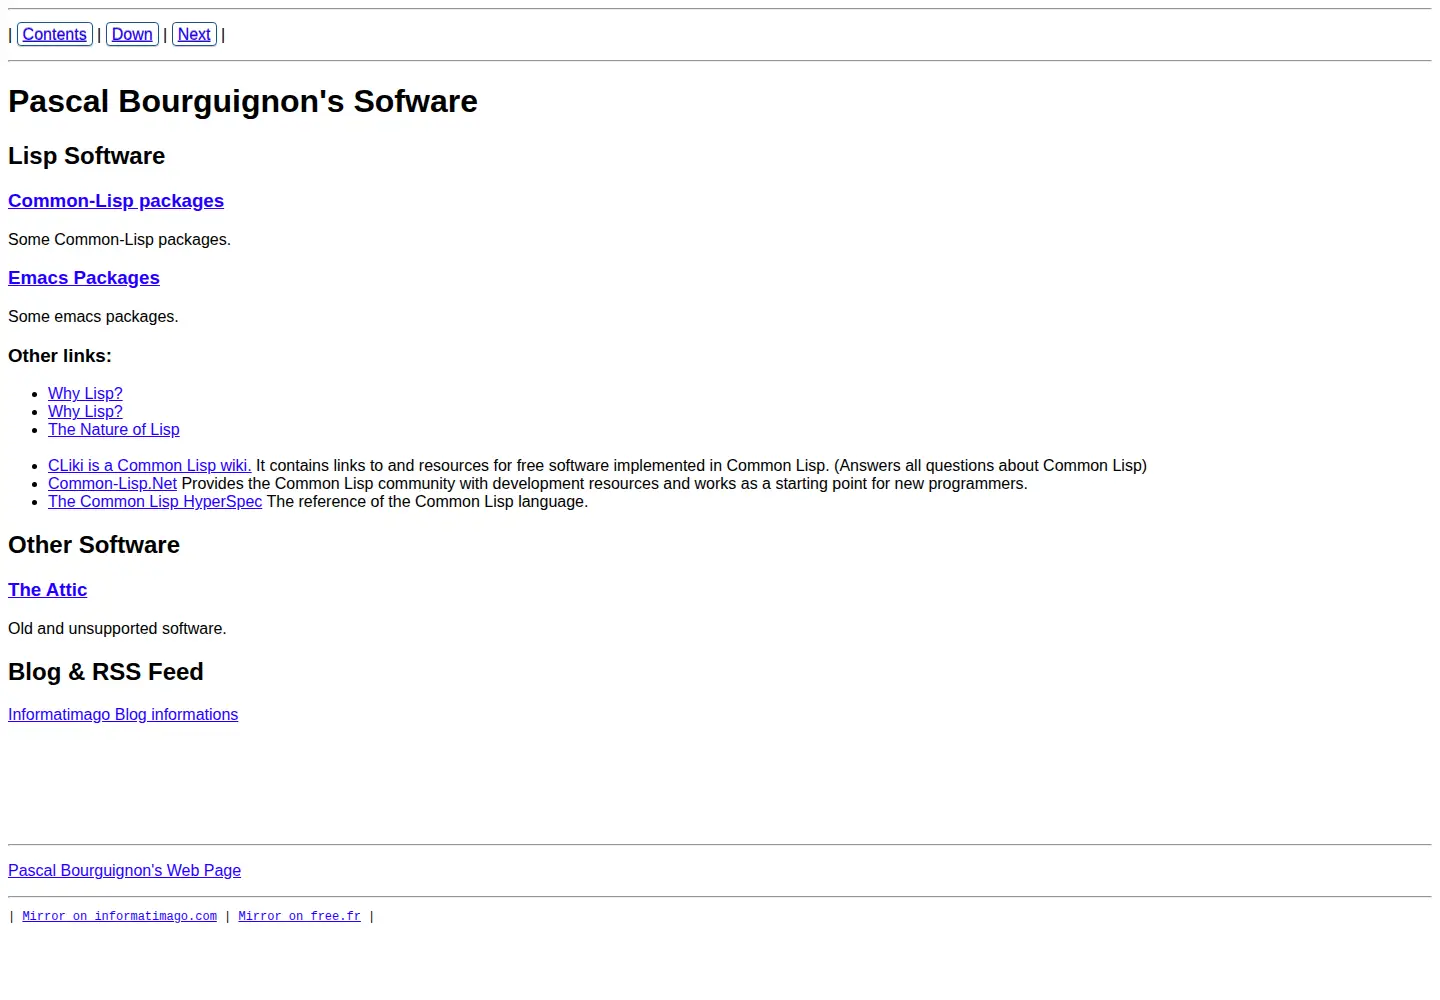
Task: Go to Pascal Bourguignon's Web Page link
Action: [x=125, y=871]
